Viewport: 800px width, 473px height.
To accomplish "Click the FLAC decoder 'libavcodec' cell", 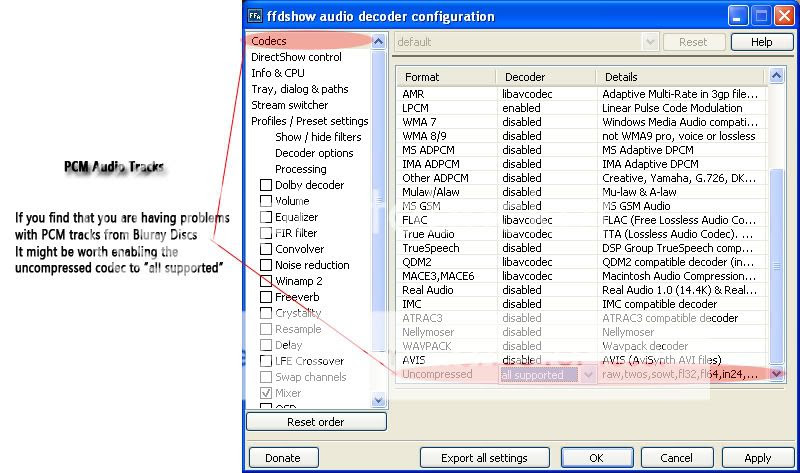I will point(527,220).
